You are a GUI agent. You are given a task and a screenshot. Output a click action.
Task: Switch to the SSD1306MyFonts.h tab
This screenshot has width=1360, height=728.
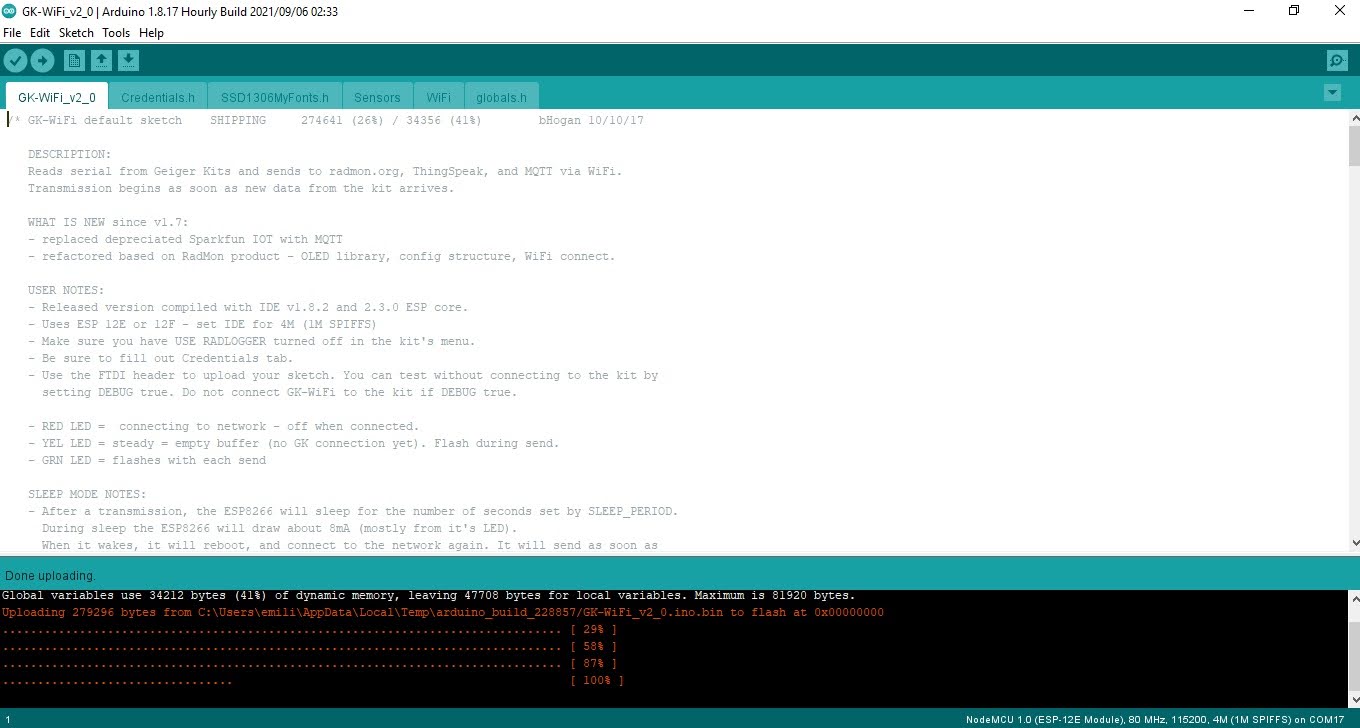coord(274,97)
